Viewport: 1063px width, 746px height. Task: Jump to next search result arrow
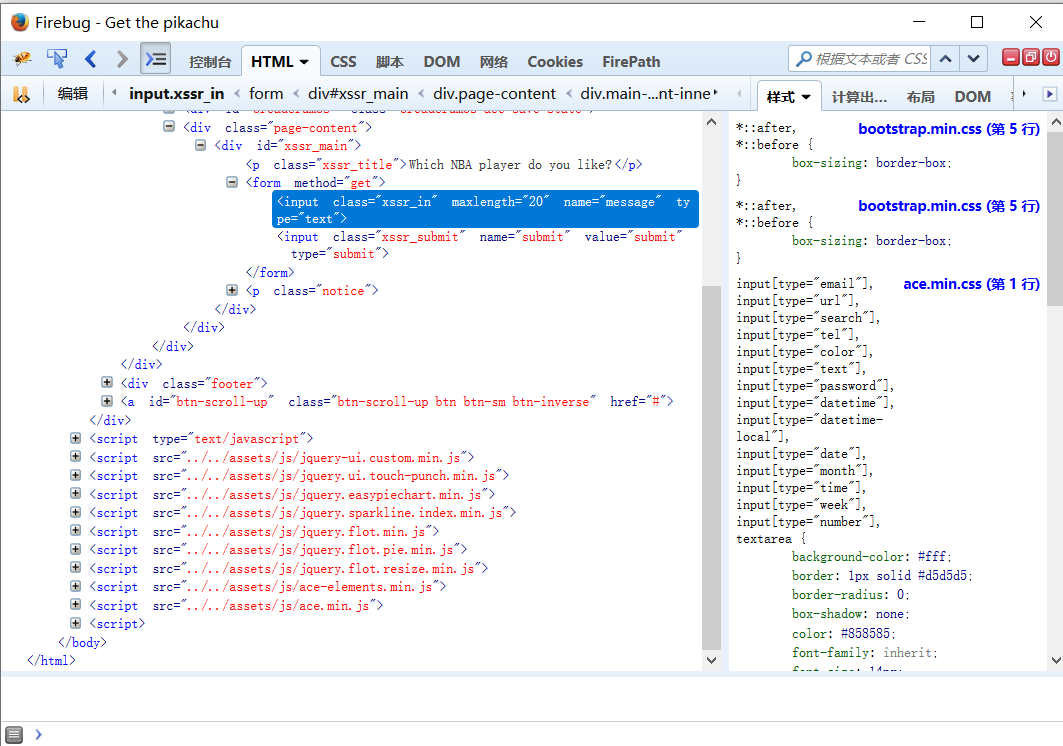pos(973,59)
